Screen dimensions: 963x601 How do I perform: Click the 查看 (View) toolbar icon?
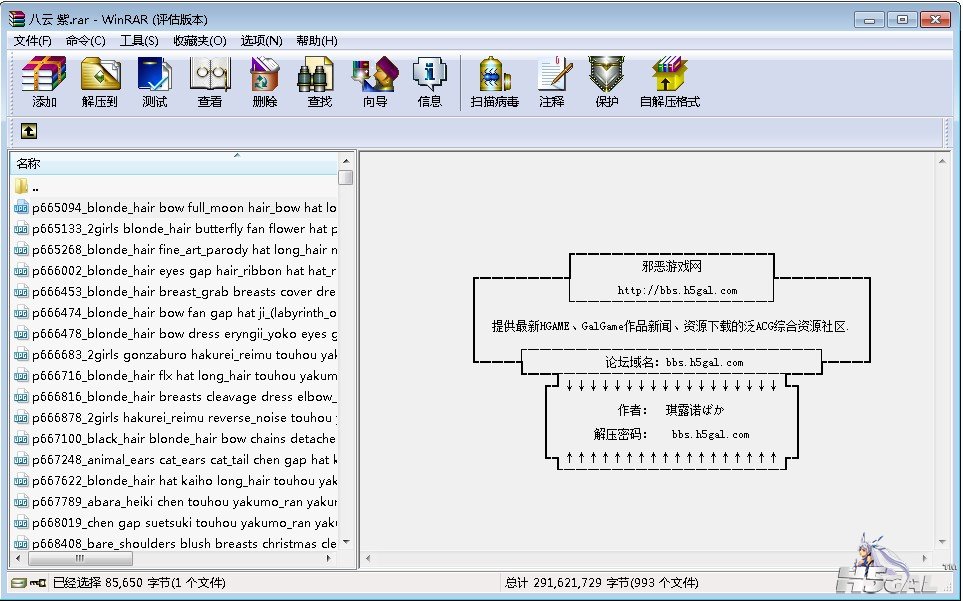(x=209, y=82)
